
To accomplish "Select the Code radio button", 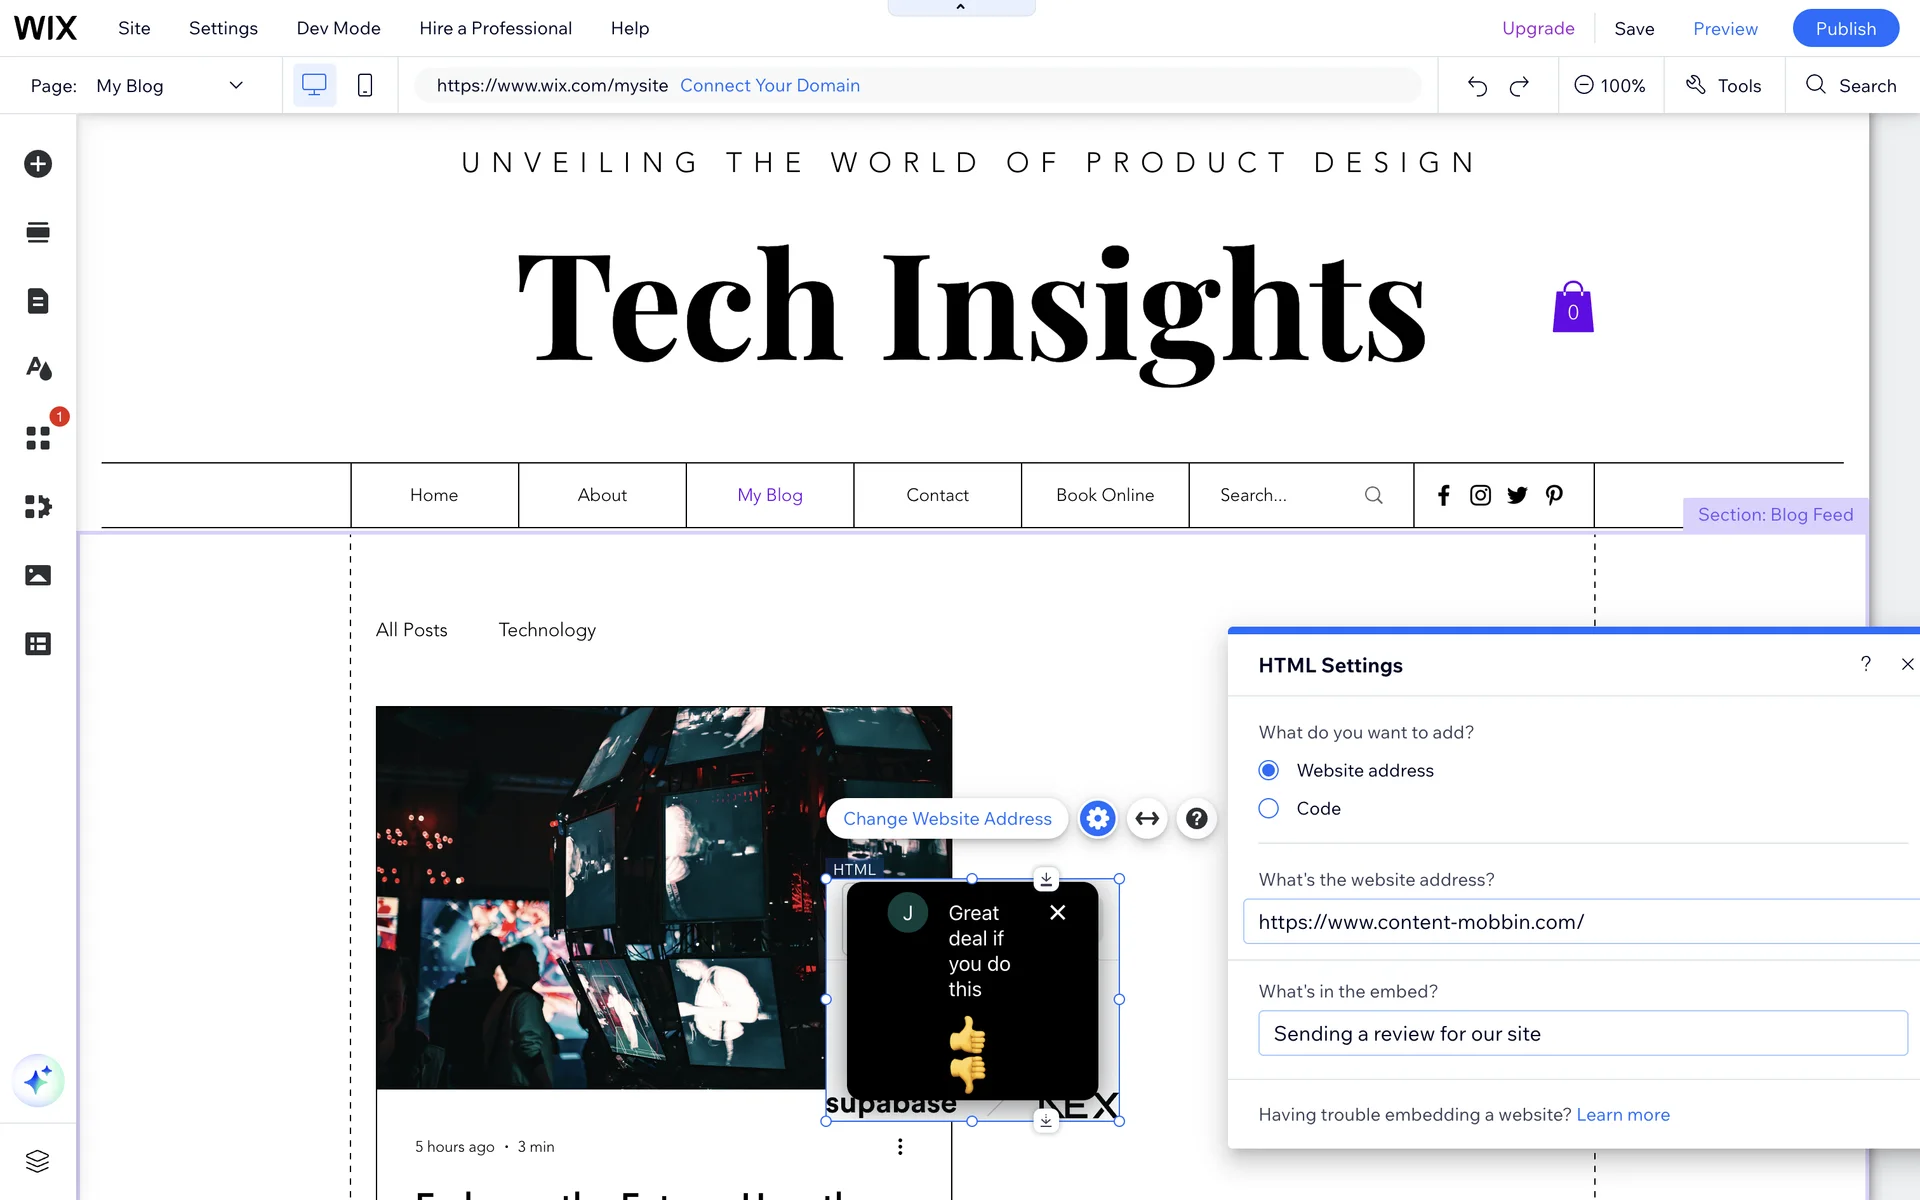I will pos(1269,808).
